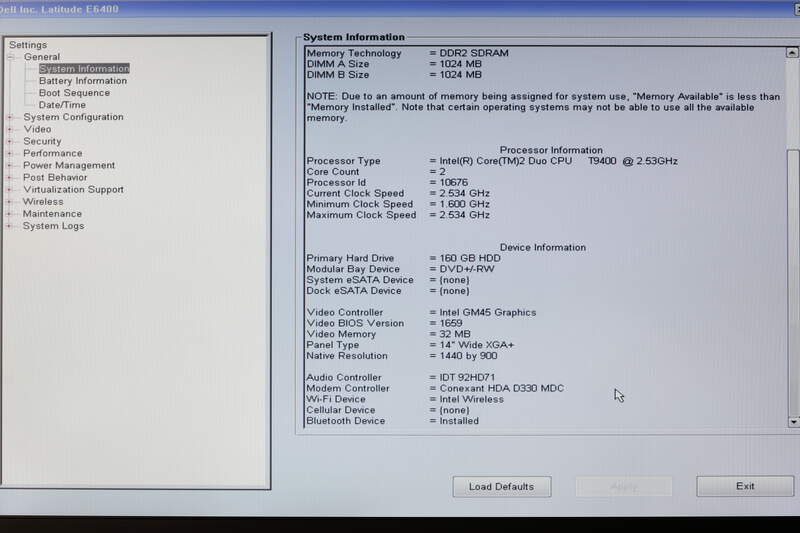
Task: Open Battery Information page
Action: (83, 81)
